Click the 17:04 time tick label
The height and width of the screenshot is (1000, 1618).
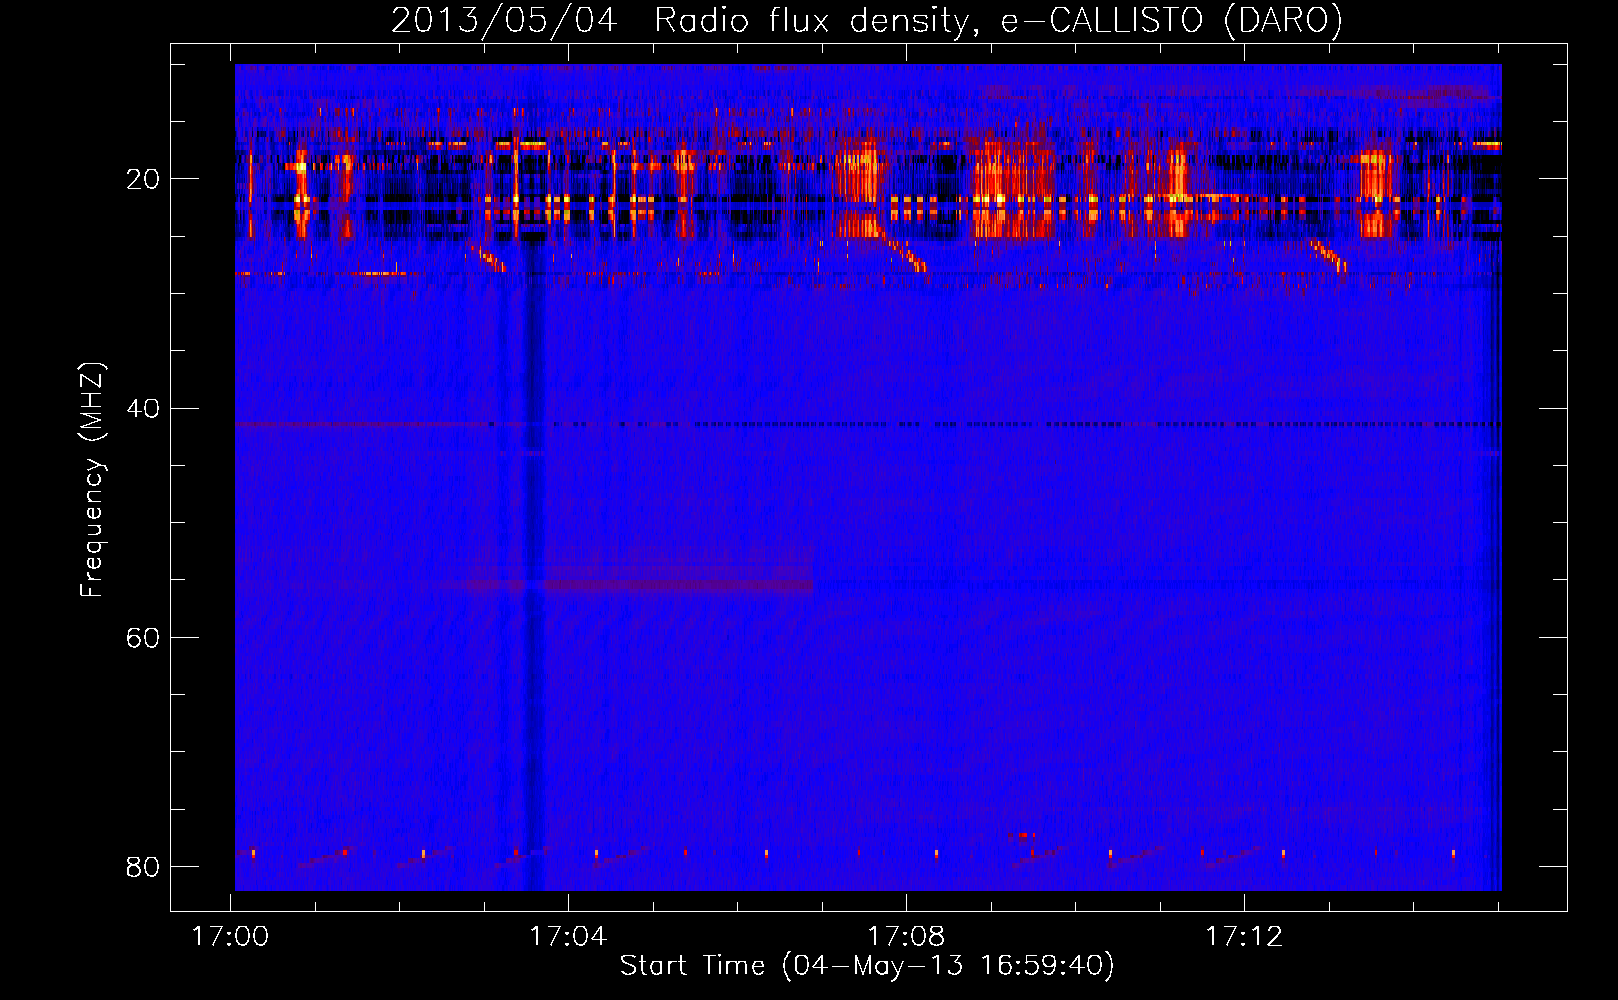568,937
